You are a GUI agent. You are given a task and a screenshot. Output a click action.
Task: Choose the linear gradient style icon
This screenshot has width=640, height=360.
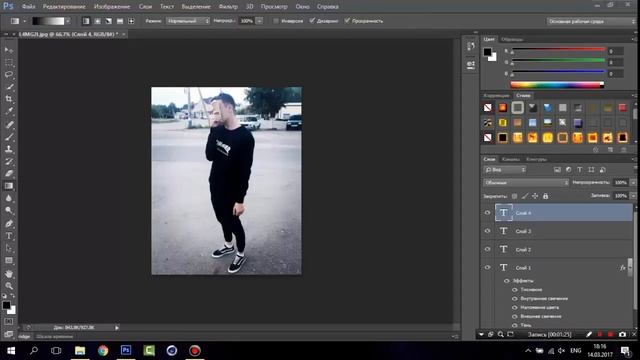click(86, 21)
